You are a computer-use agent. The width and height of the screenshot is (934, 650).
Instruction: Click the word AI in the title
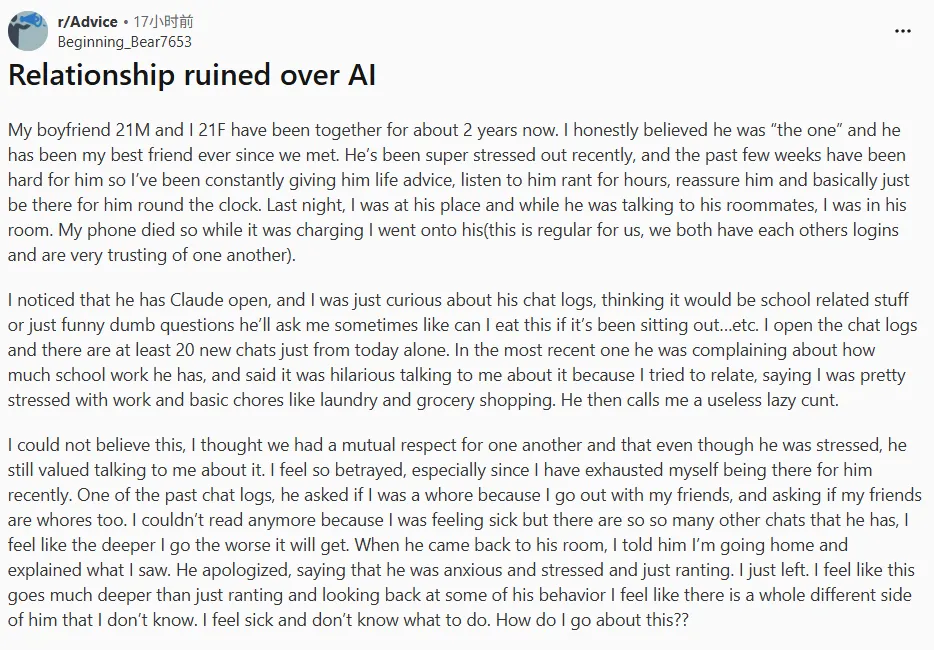[x=356, y=76]
